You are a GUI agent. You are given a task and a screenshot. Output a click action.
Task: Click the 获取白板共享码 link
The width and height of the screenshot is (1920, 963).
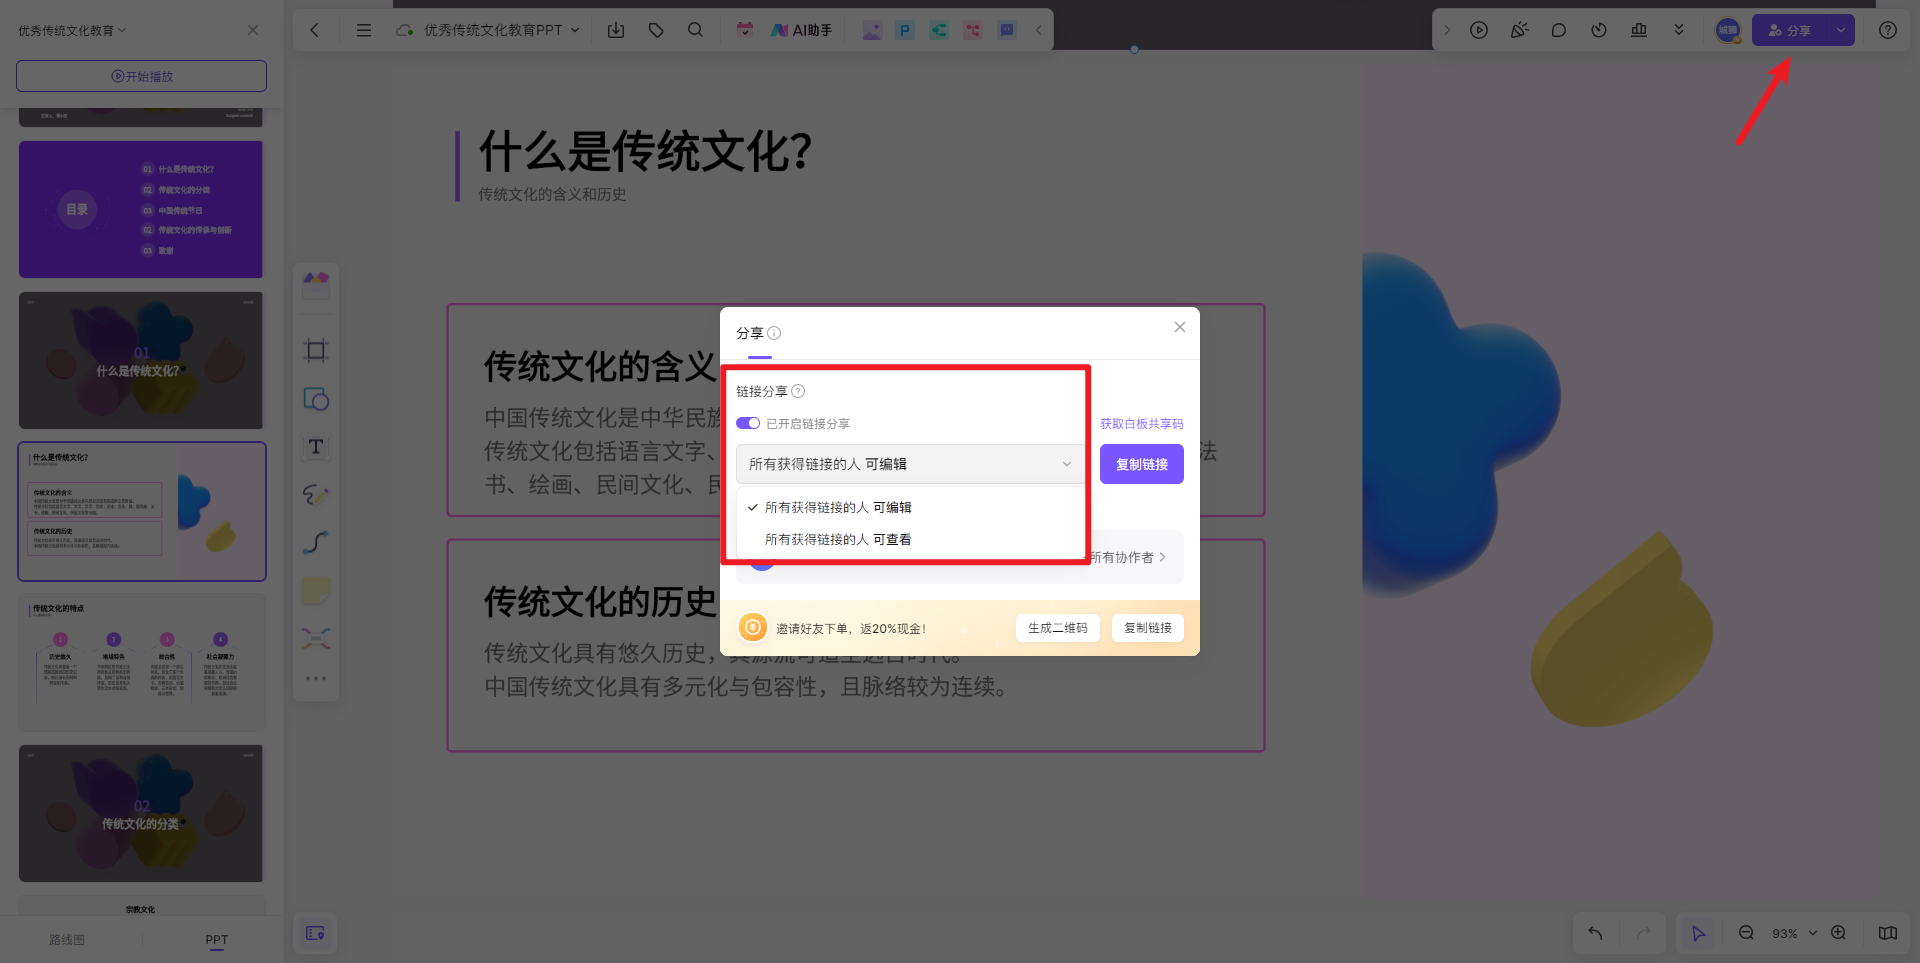point(1142,424)
